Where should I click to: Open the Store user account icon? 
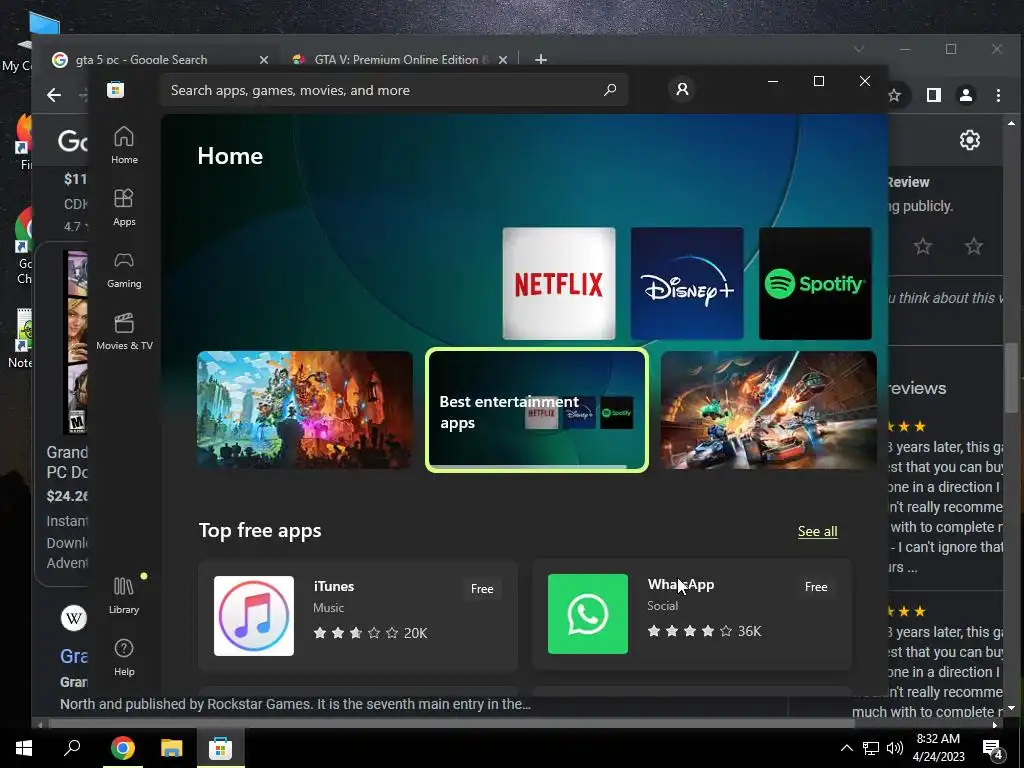click(682, 89)
